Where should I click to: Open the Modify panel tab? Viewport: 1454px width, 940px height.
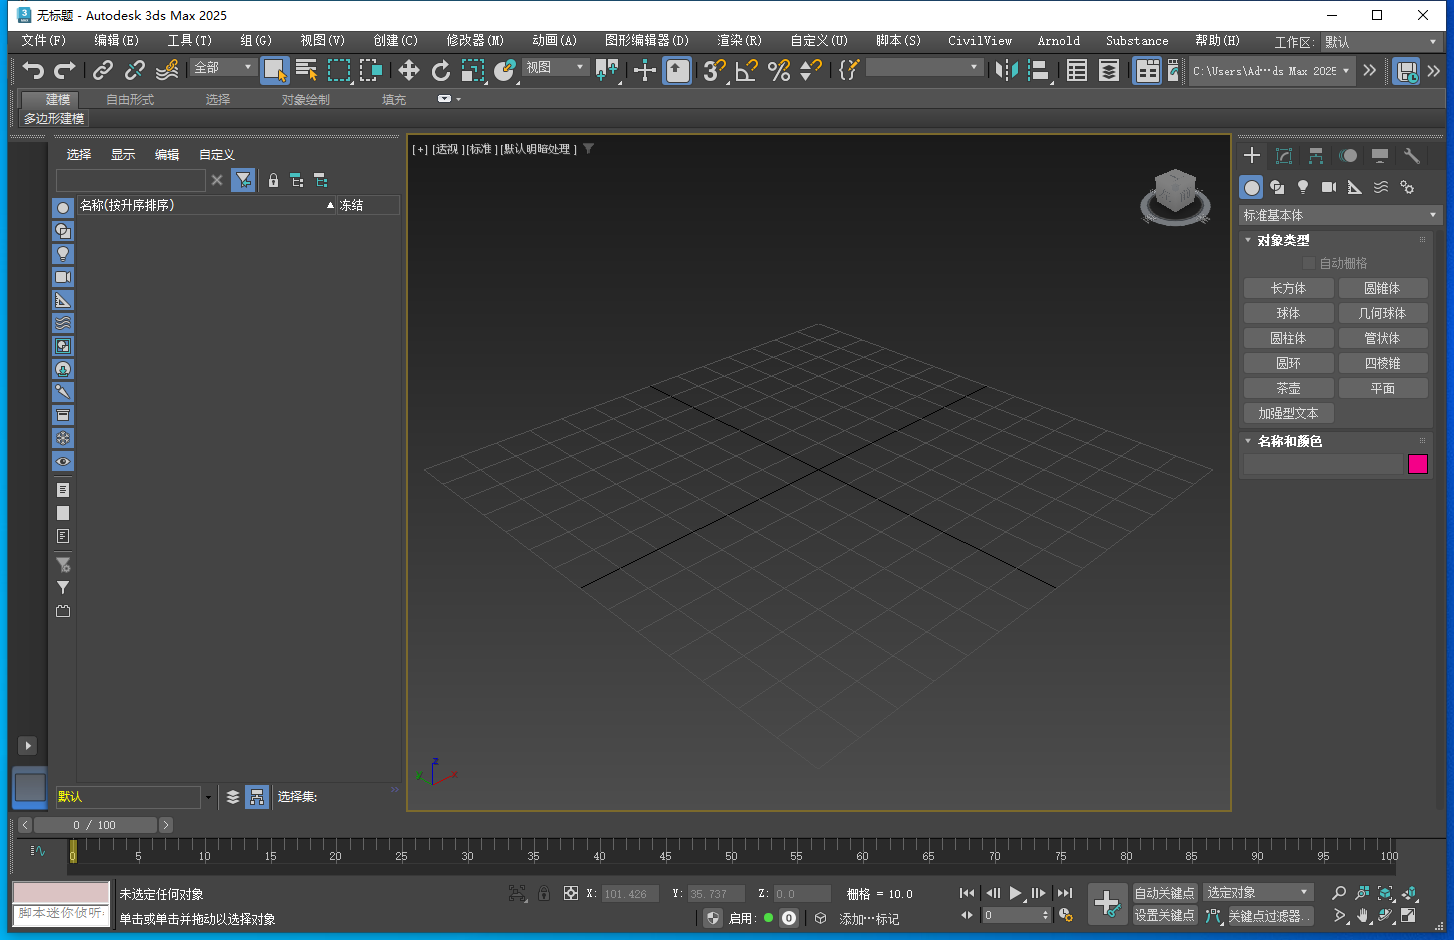1284,156
